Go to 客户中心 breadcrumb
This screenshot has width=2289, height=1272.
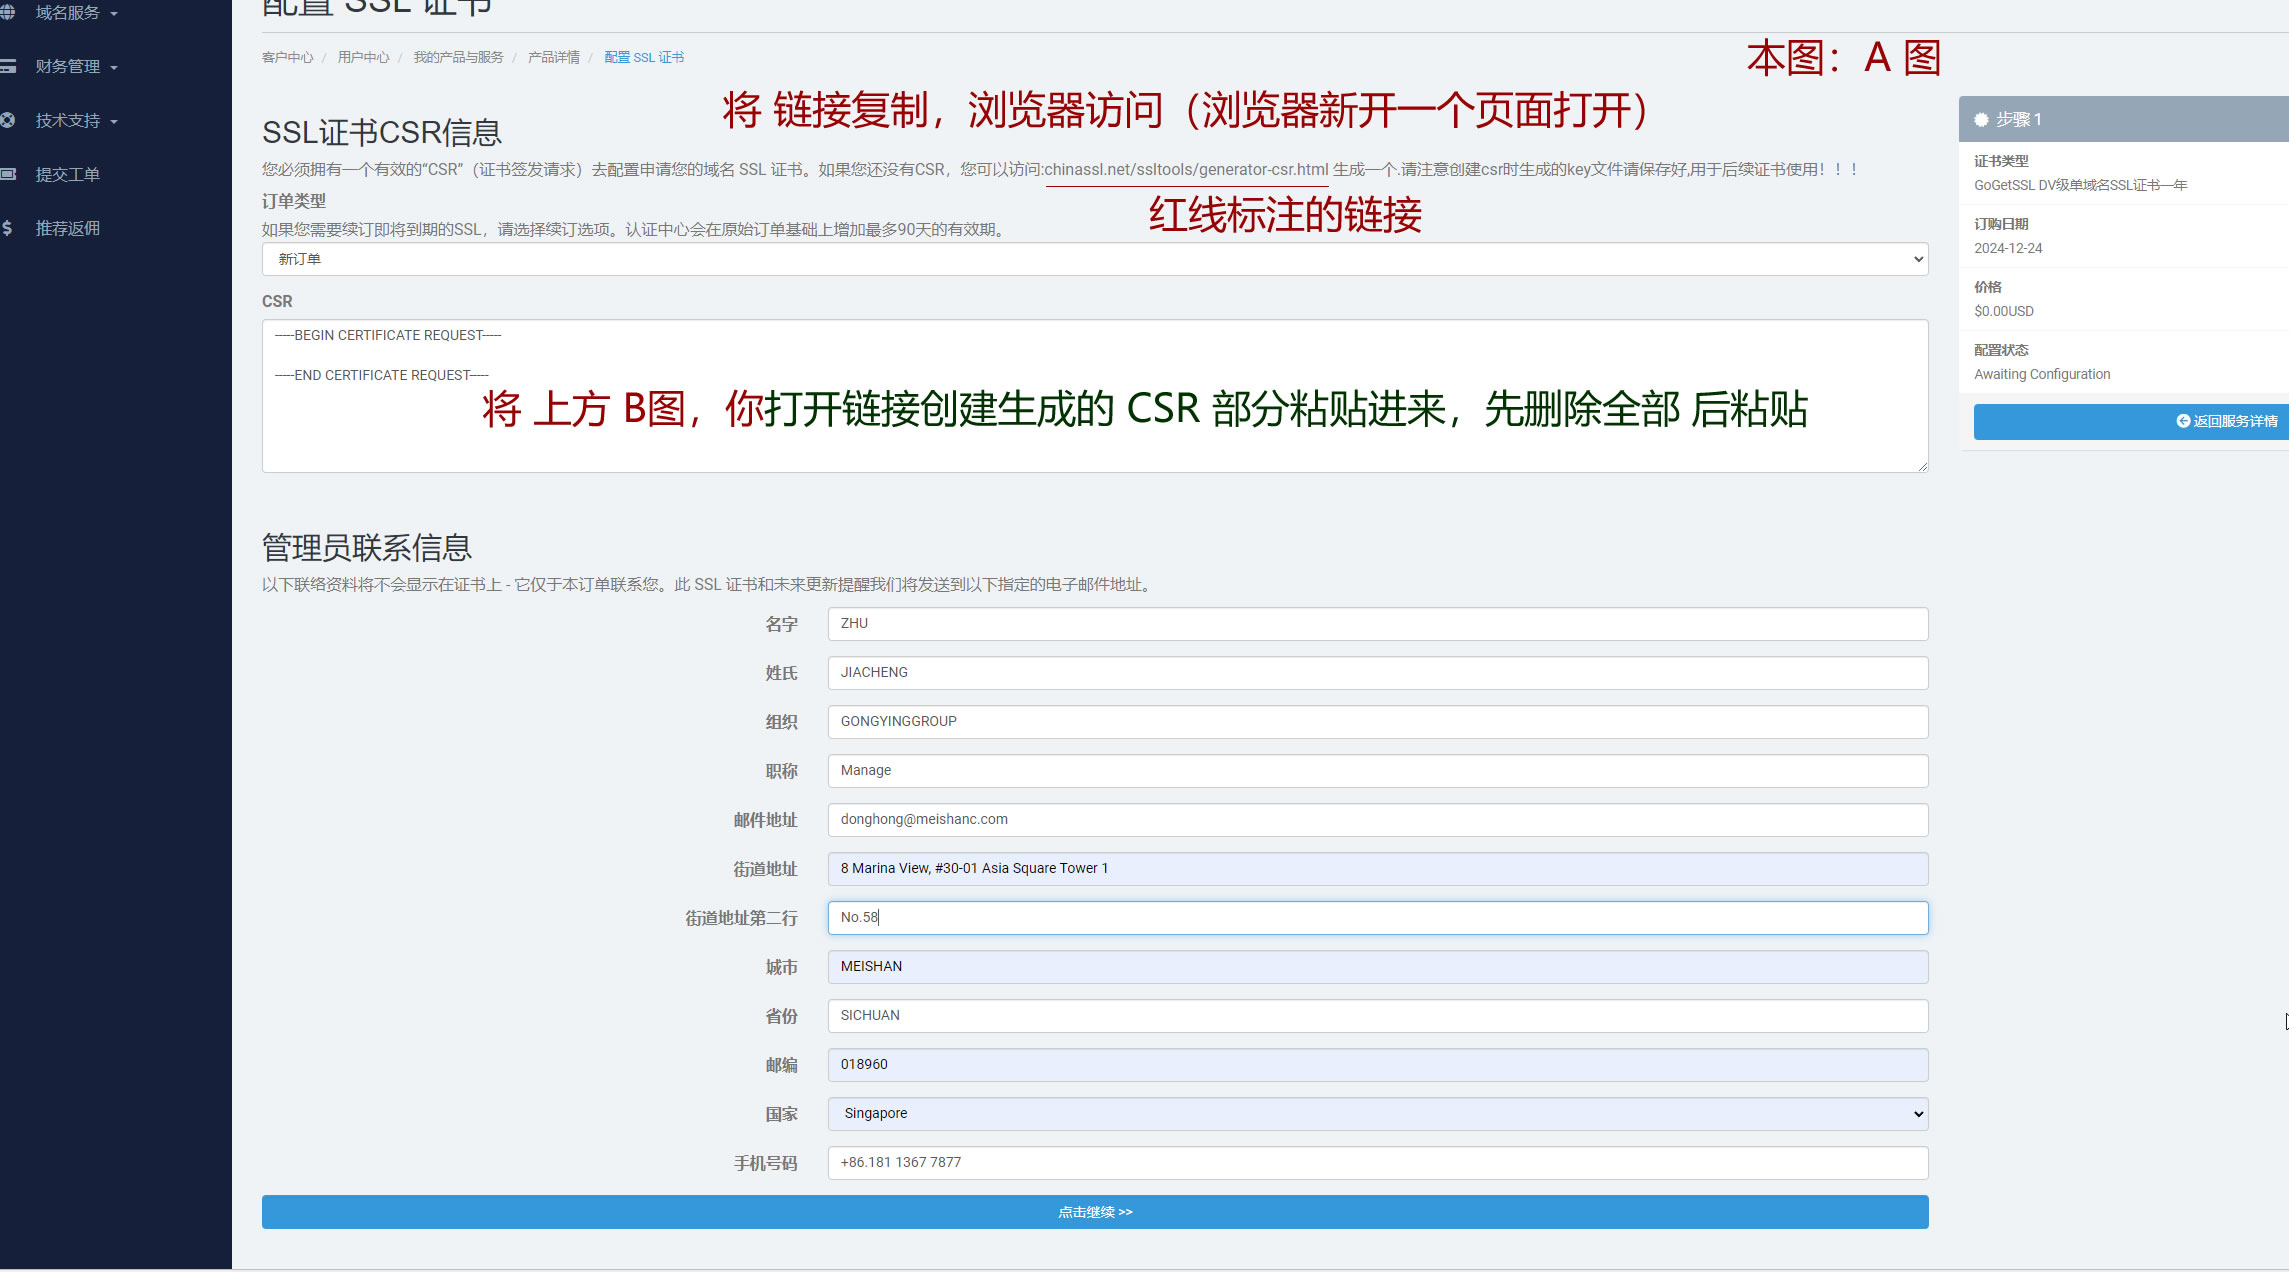[x=287, y=57]
